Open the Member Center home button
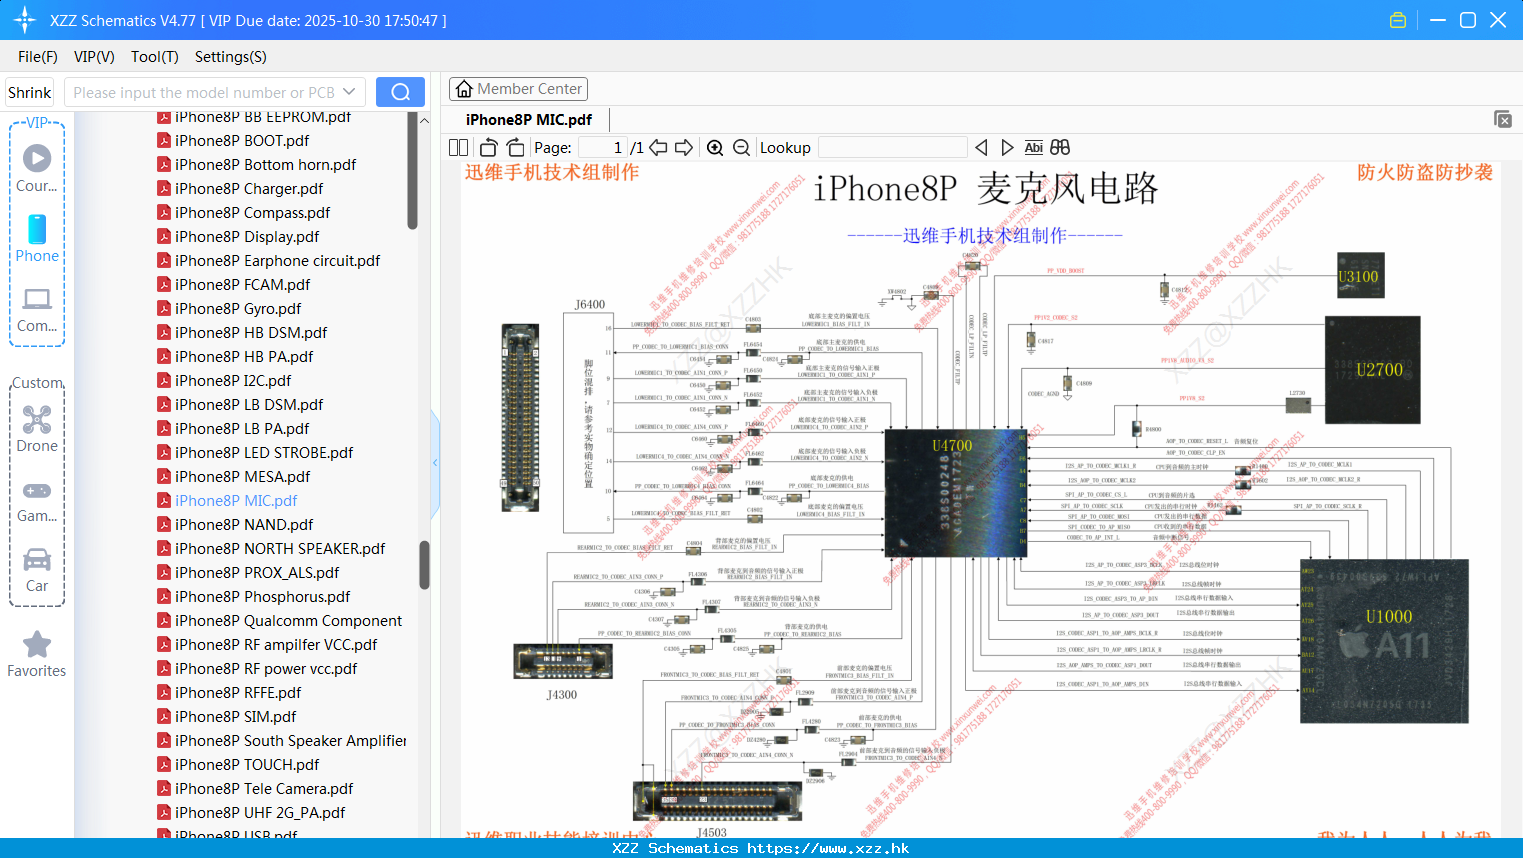The height and width of the screenshot is (858, 1523). point(518,89)
